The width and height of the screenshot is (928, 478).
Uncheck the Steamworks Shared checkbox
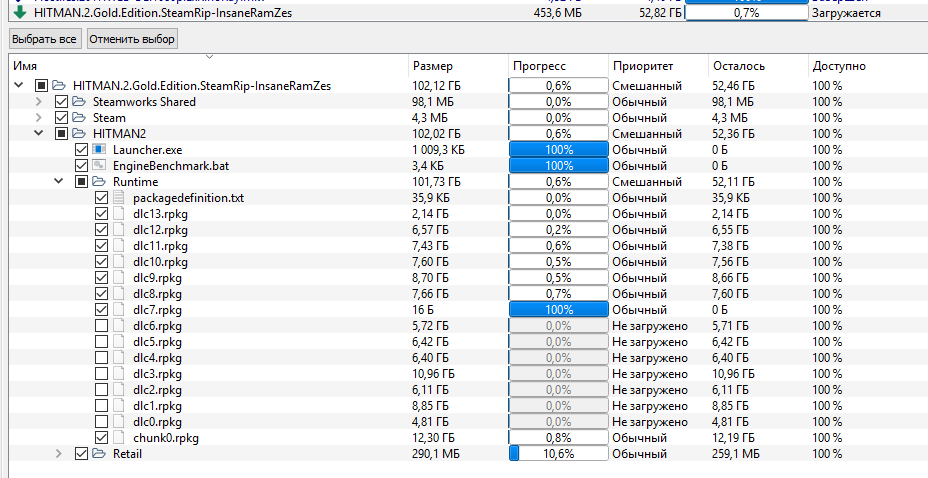pos(61,102)
